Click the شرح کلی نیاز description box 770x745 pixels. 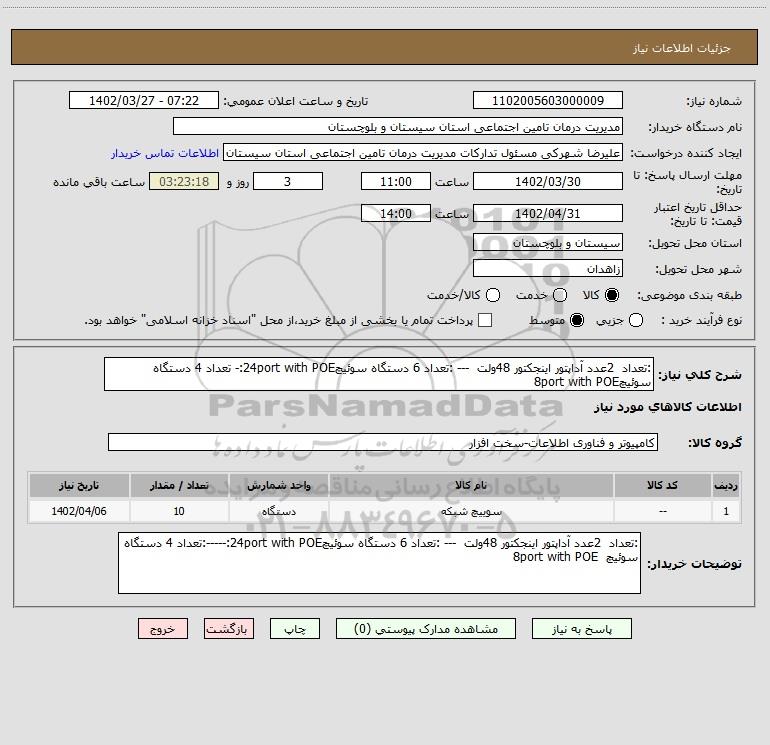click(x=379, y=374)
